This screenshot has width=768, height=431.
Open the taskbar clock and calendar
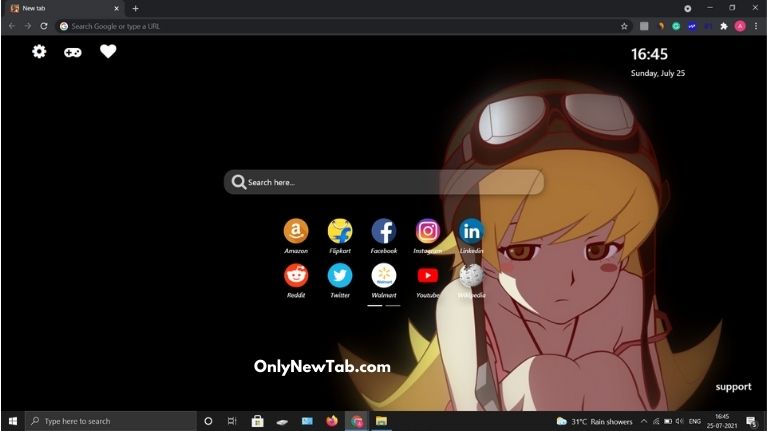(722, 421)
